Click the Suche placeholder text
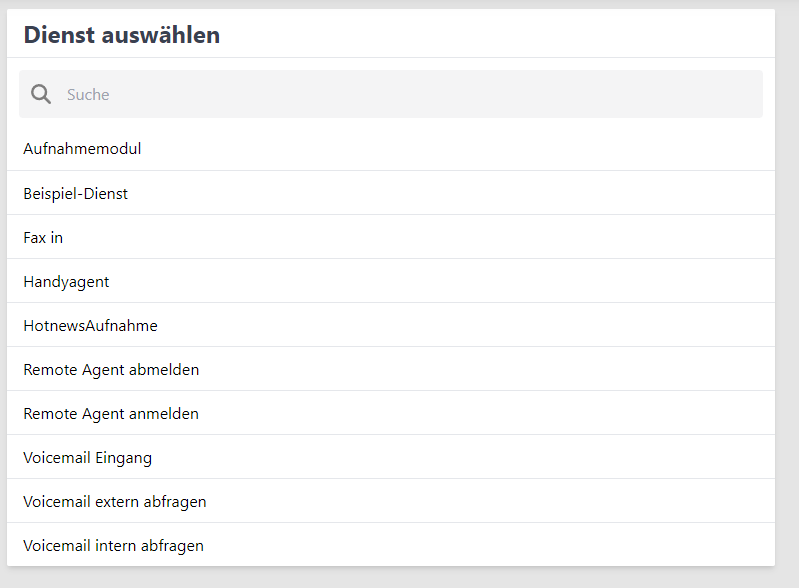The height and width of the screenshot is (588, 799). tap(88, 94)
